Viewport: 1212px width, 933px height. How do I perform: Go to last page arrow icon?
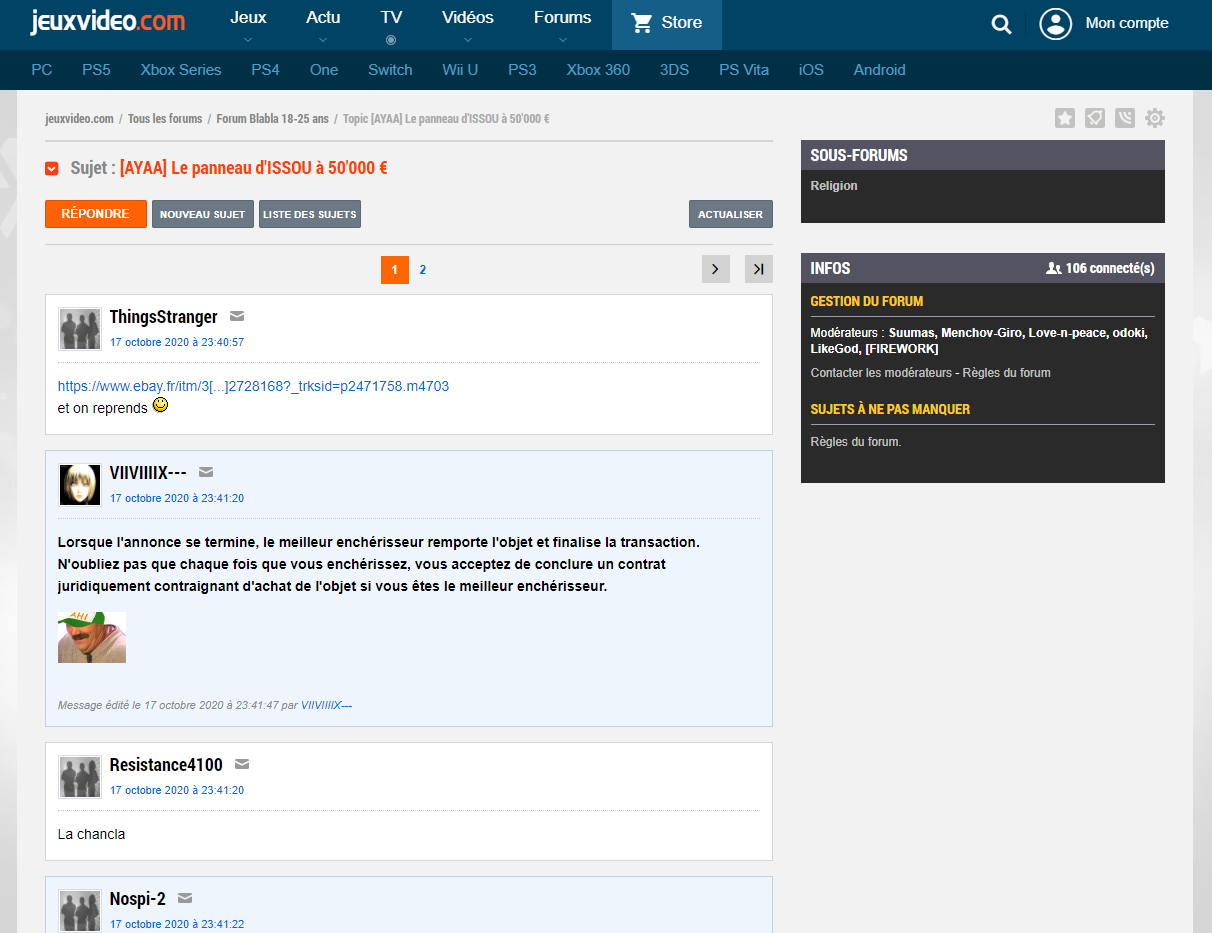(x=759, y=269)
